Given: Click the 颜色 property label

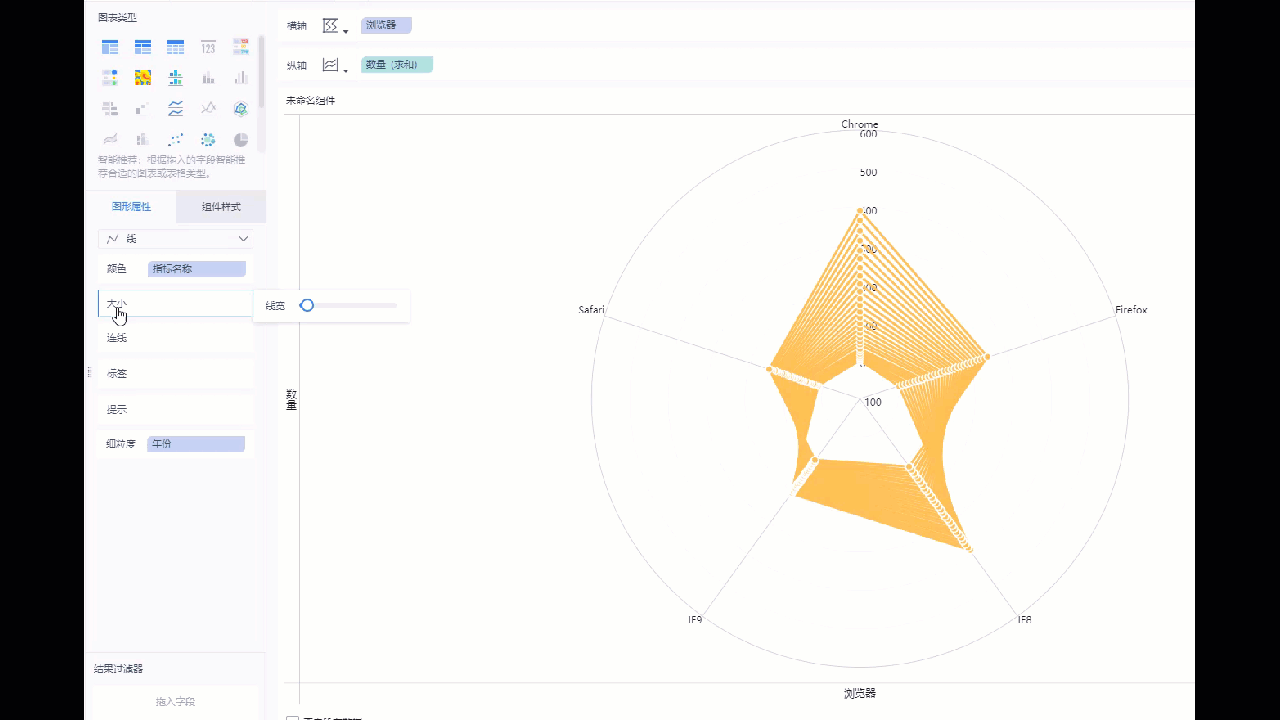Looking at the screenshot, I should 117,269.
